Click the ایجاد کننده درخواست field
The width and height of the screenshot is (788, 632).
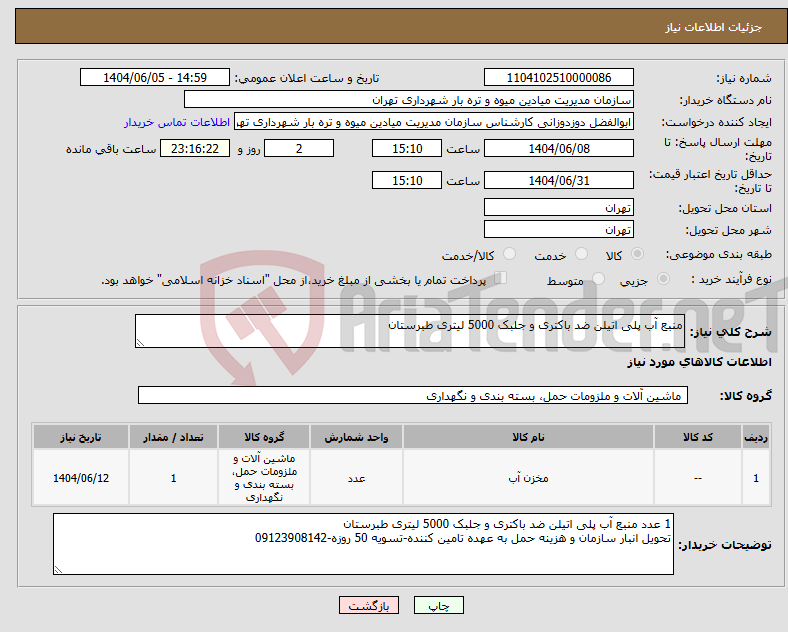click(x=434, y=122)
